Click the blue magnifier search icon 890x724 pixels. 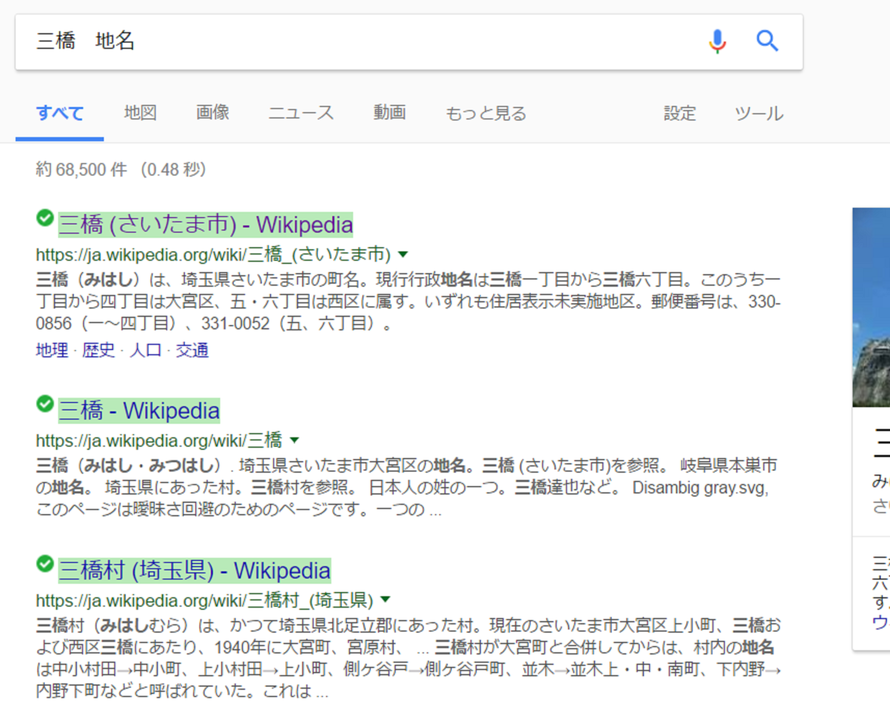[767, 41]
